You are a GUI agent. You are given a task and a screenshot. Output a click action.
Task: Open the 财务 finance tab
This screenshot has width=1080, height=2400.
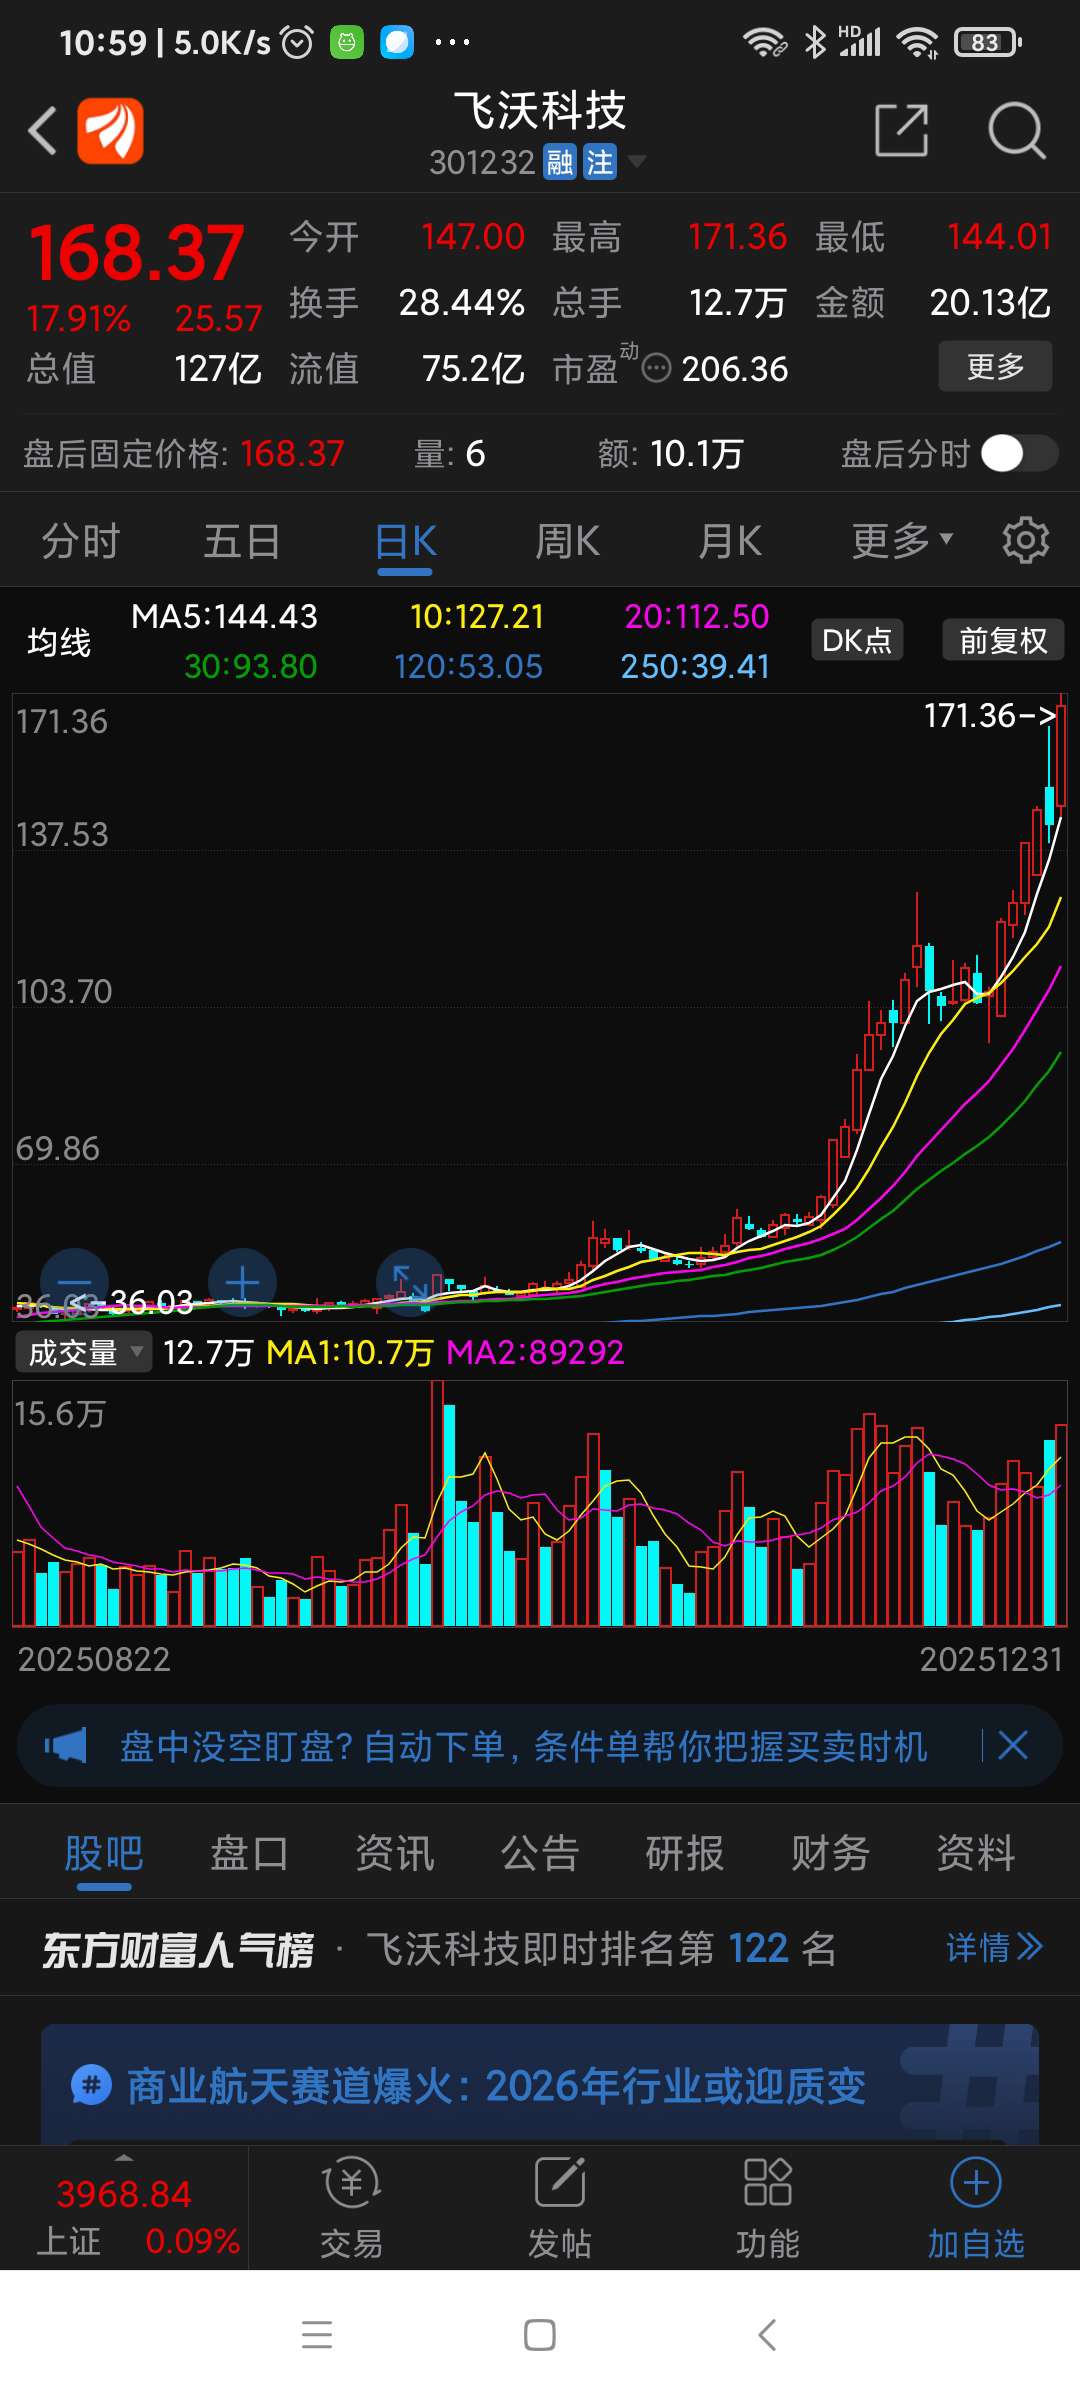tap(830, 1853)
